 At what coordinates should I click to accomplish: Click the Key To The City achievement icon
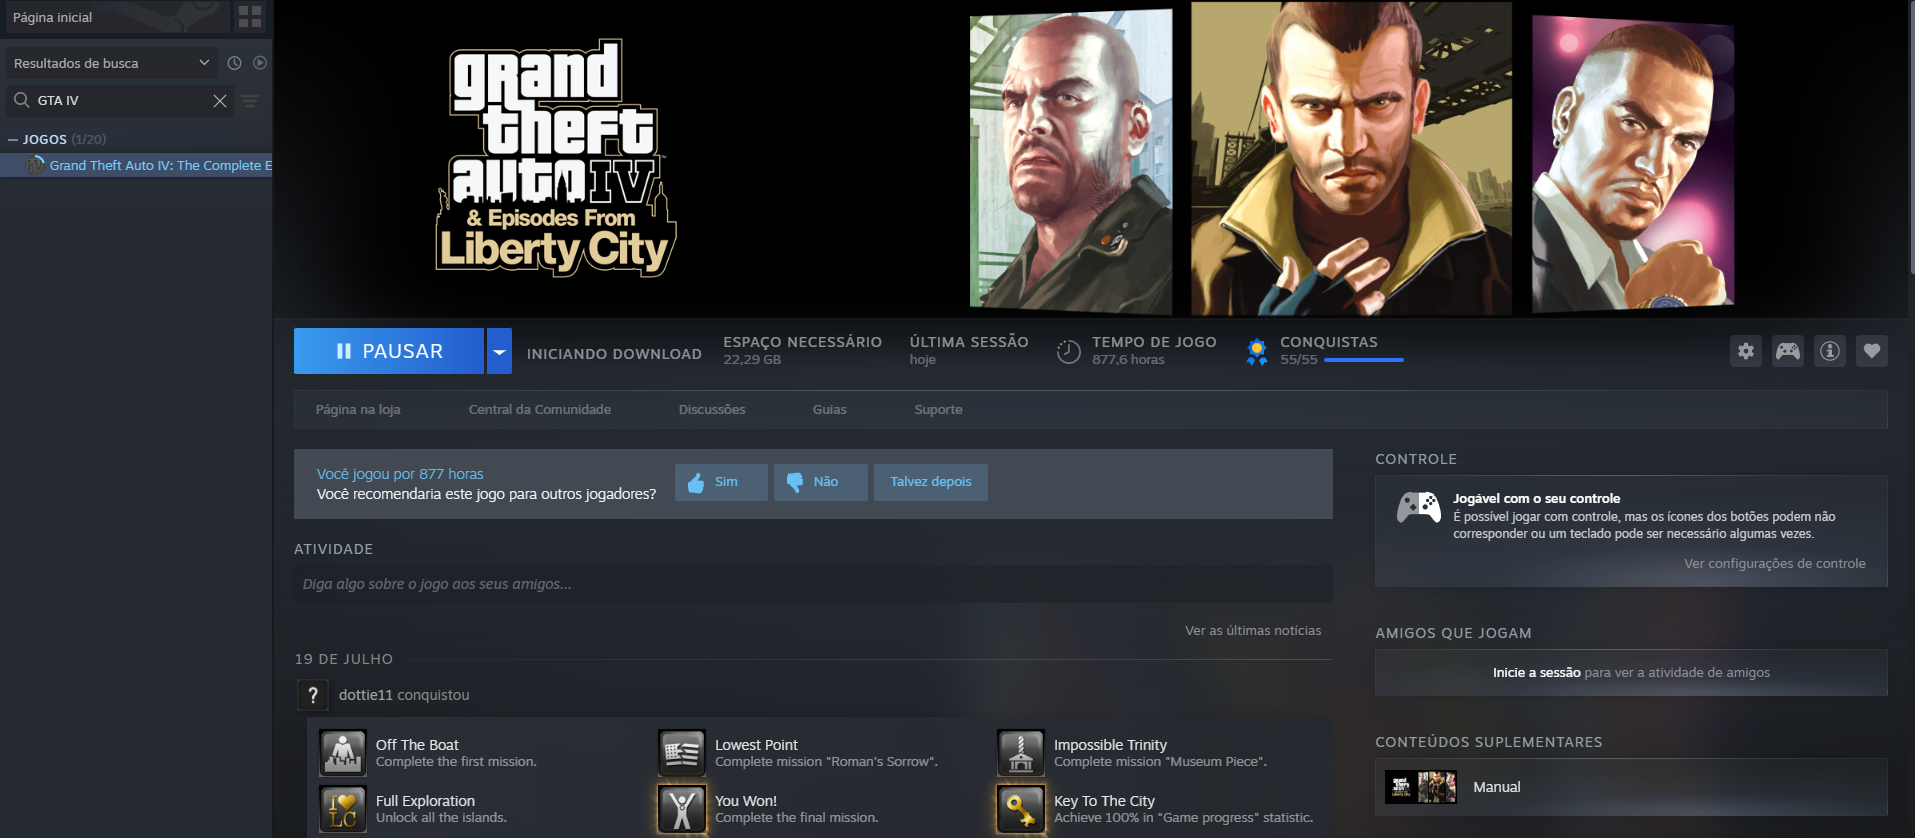pyautogui.click(x=1021, y=809)
